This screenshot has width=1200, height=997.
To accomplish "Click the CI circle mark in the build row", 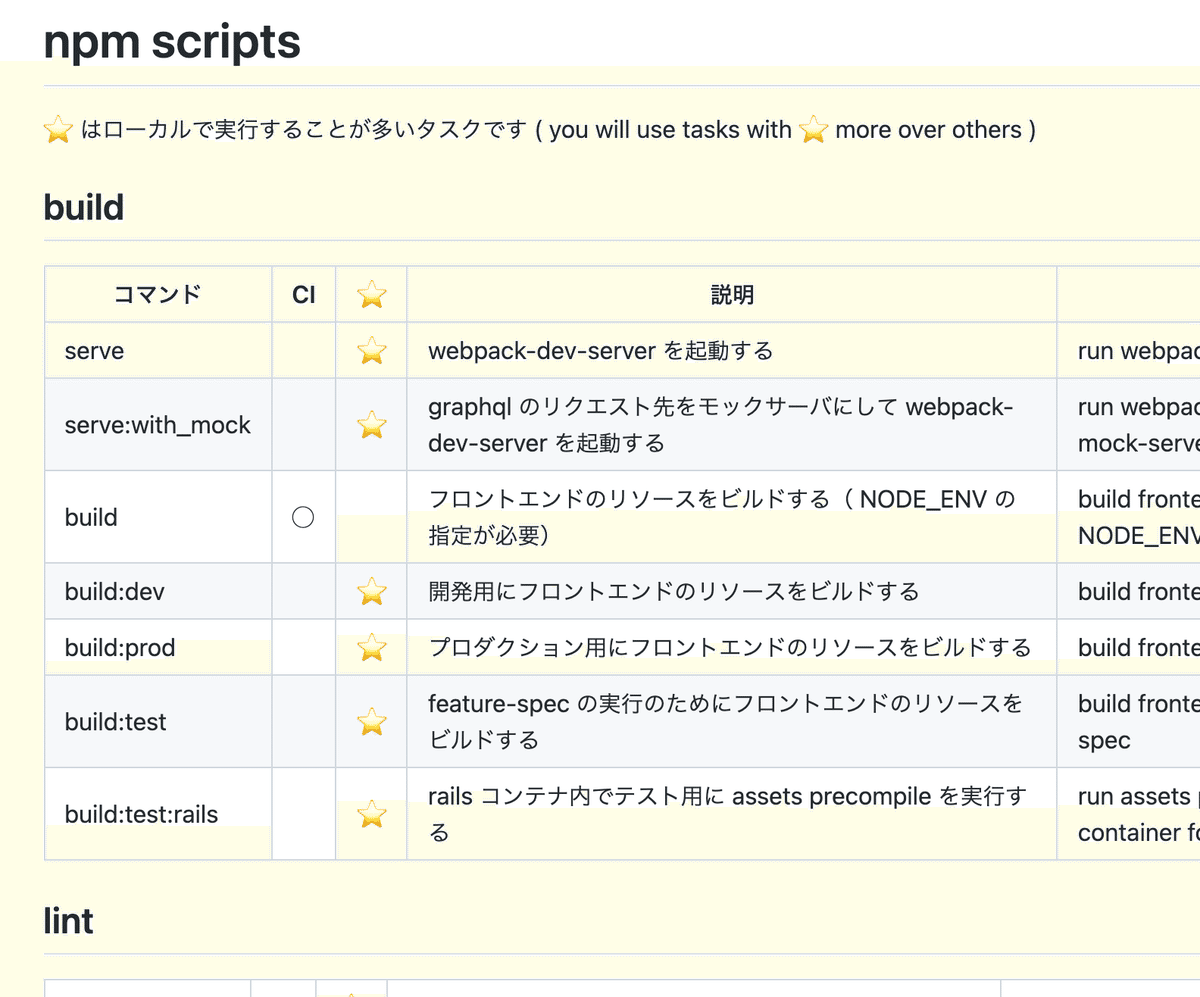I will [303, 517].
